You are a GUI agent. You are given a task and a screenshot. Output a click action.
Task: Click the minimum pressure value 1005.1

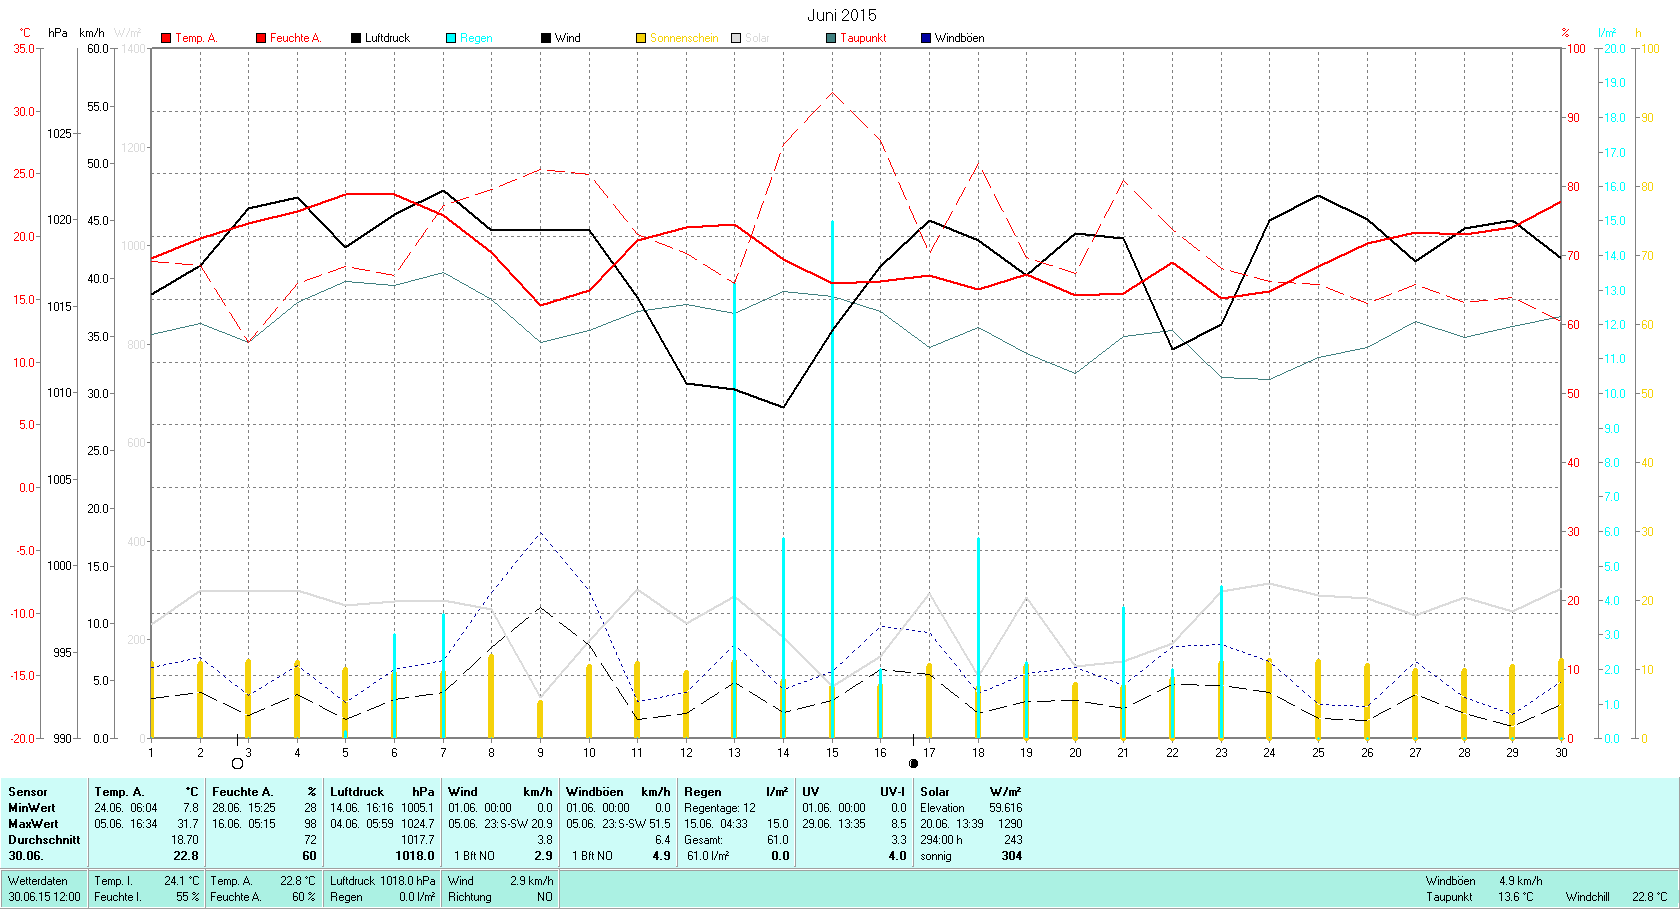point(418,808)
